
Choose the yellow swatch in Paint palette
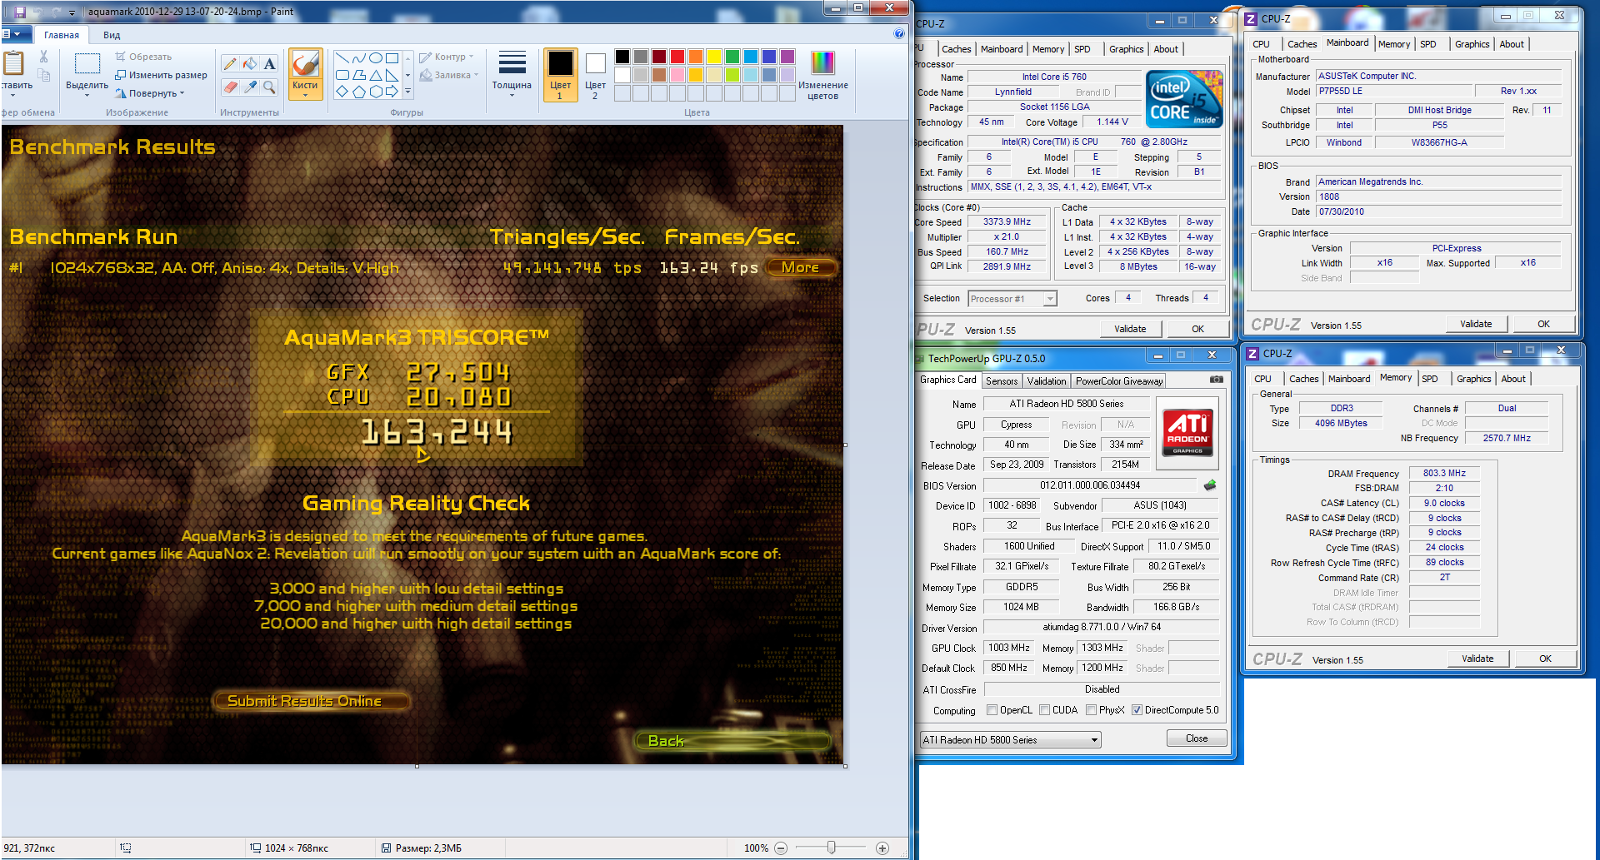714,57
